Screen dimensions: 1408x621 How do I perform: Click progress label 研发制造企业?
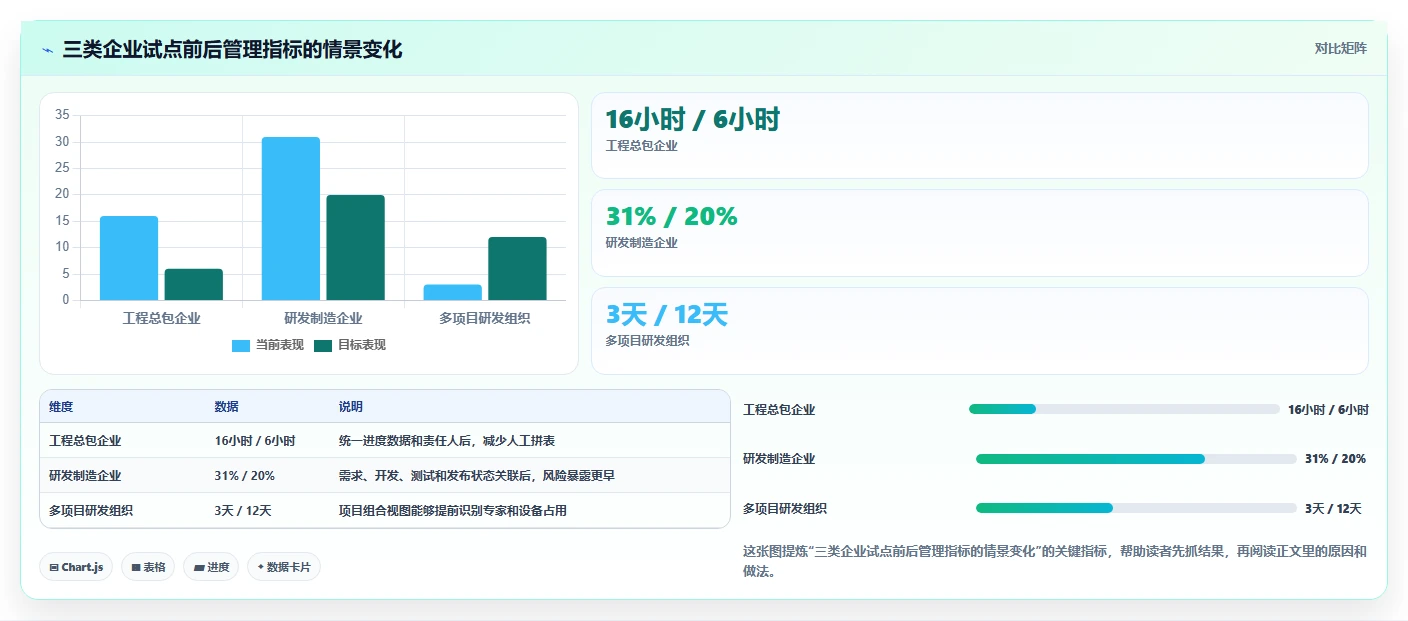pyautogui.click(x=779, y=459)
